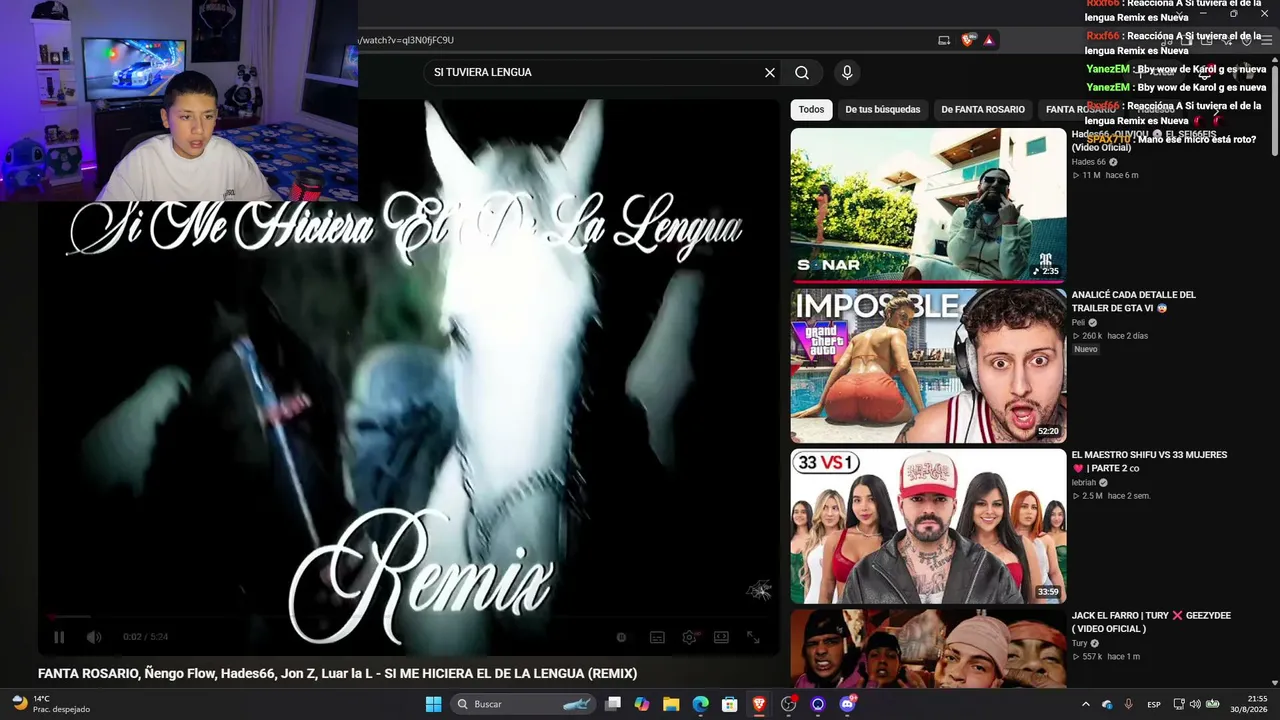Seek on the video progress bar
The width and height of the screenshot is (1280, 720).
(409, 617)
